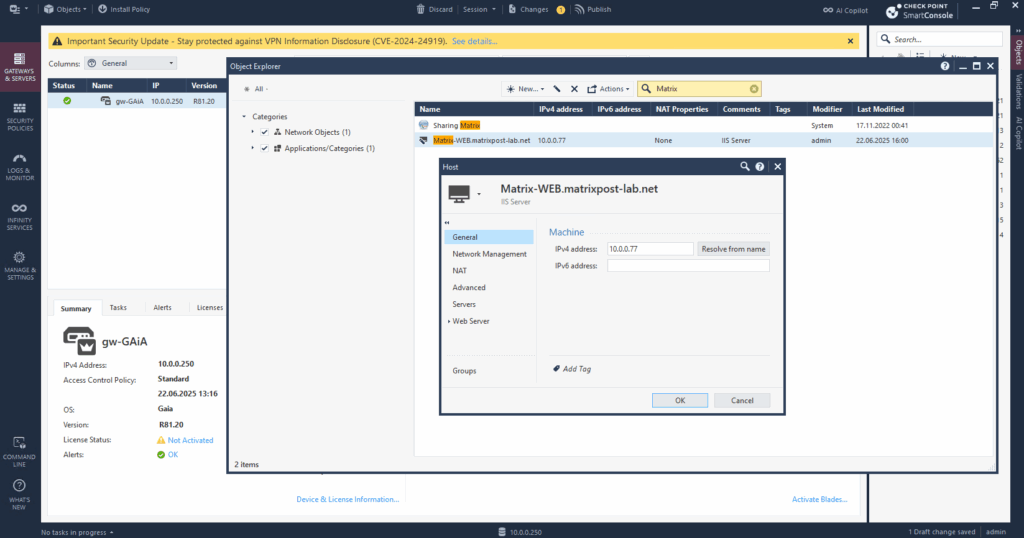Open the Columns General dropdown
1024x538 pixels.
pyautogui.click(x=132, y=63)
